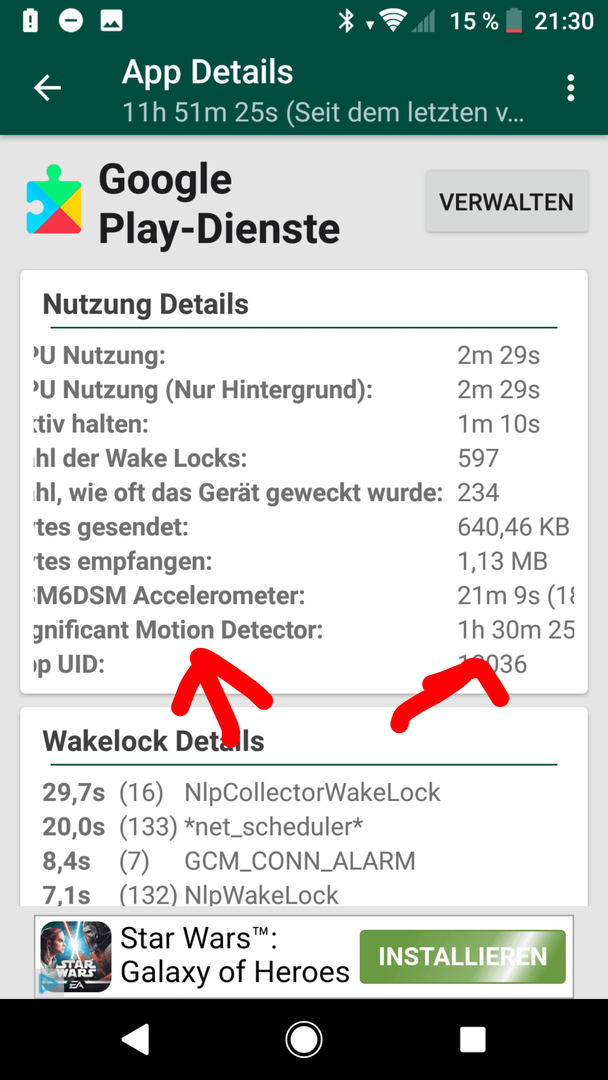The height and width of the screenshot is (1080, 608).
Task: Tap the recent apps square button
Action: pyautogui.click(x=473, y=1039)
